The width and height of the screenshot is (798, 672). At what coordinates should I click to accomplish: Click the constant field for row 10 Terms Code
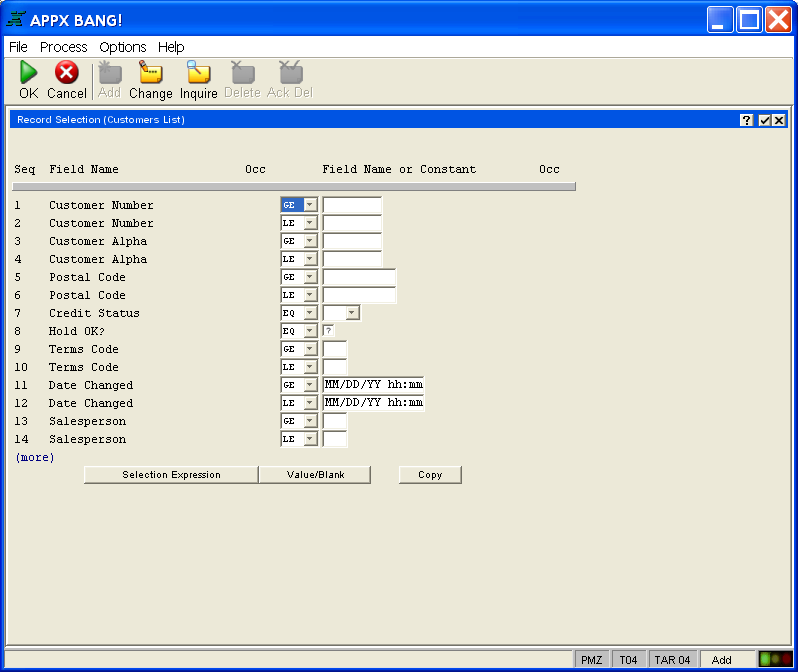pos(335,367)
